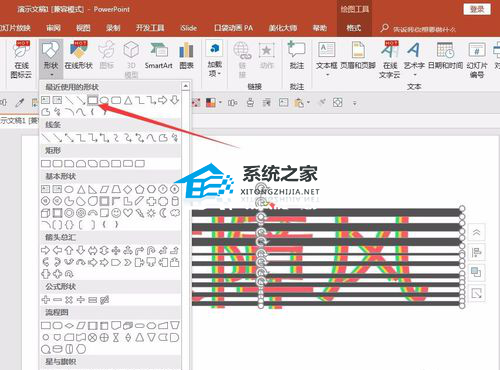The height and width of the screenshot is (370, 500).
Task: Choose the smiley face shape
Action: pos(116,213)
